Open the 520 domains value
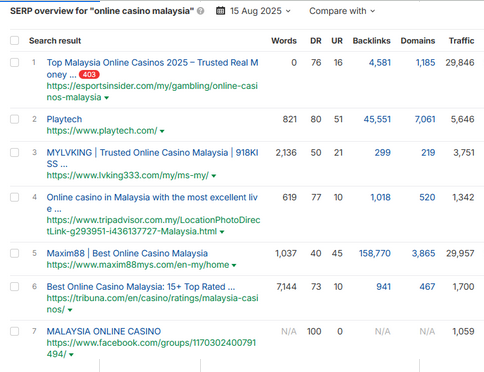This screenshot has width=484, height=372. pos(427,197)
